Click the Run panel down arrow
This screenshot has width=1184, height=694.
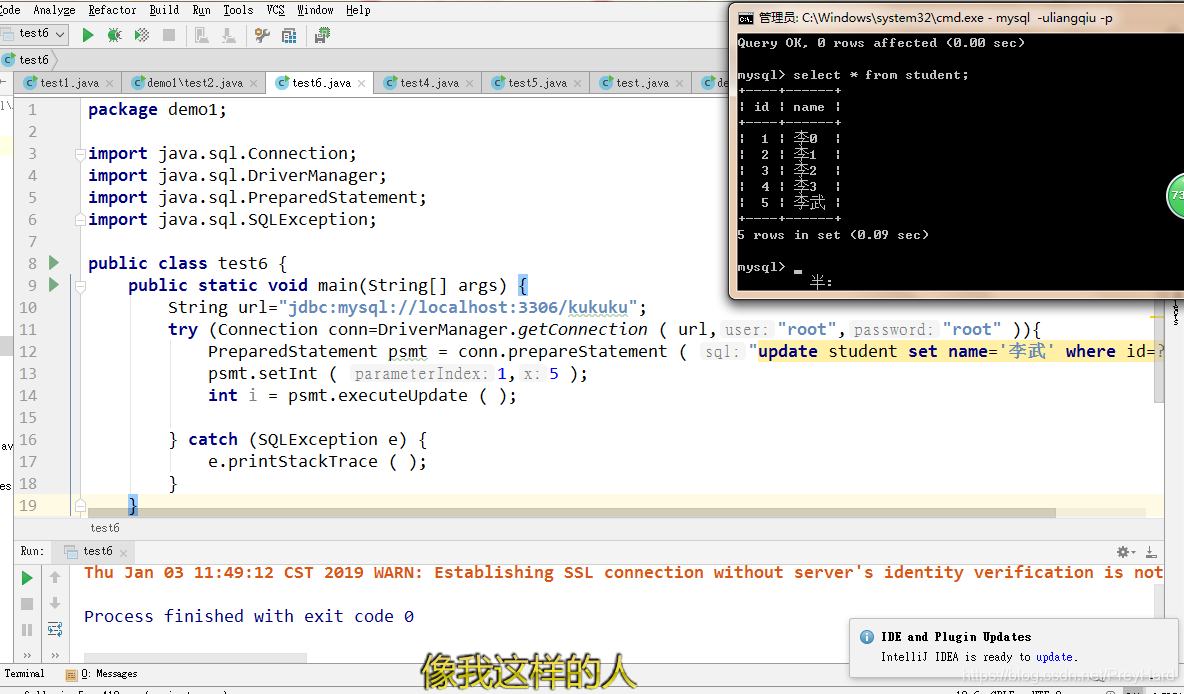(55, 603)
